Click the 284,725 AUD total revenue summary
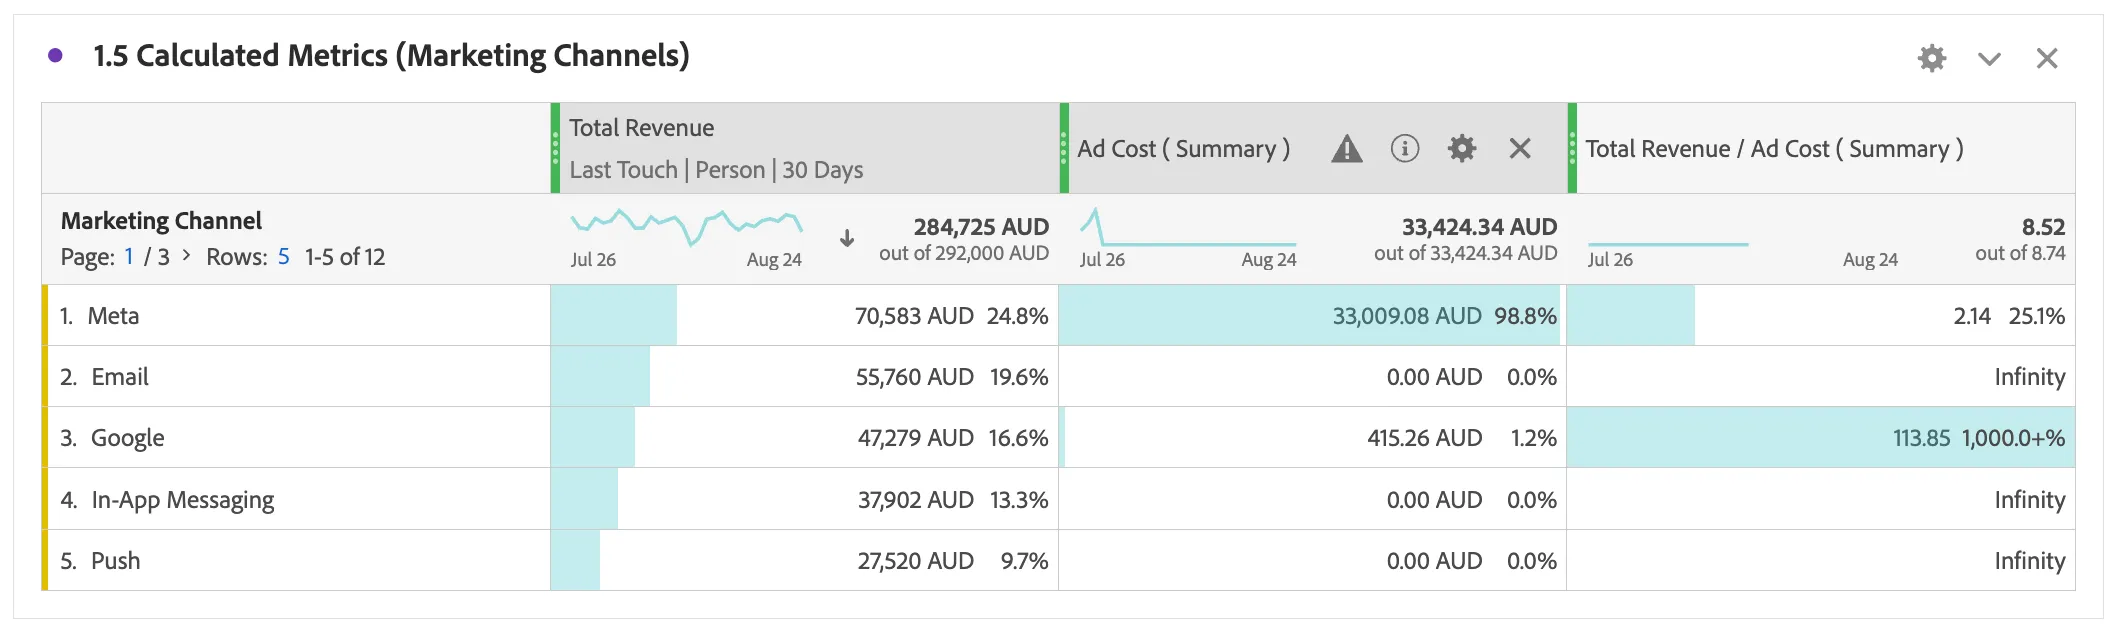Viewport: 2116px width, 628px height. 981,227
